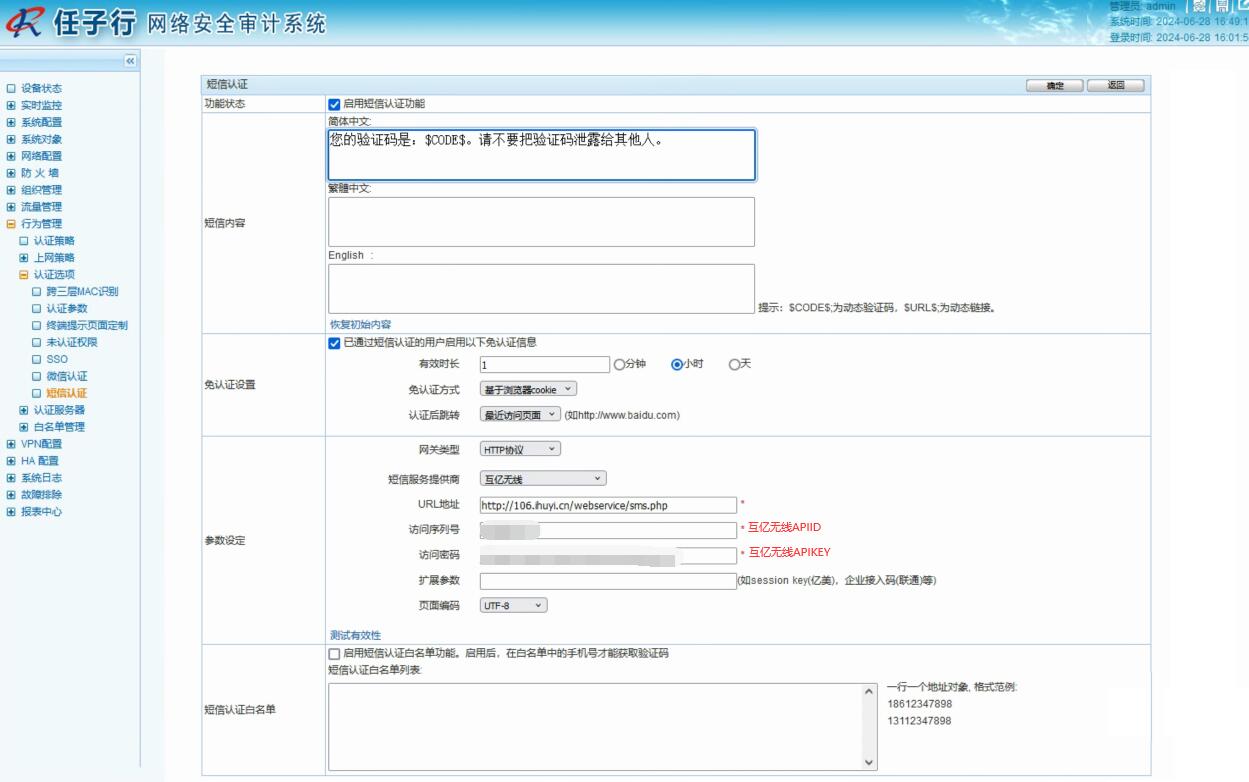This screenshot has width=1249, height=782.
Task: Collapse the 行为管理 tree node
Action: click(x=11, y=225)
